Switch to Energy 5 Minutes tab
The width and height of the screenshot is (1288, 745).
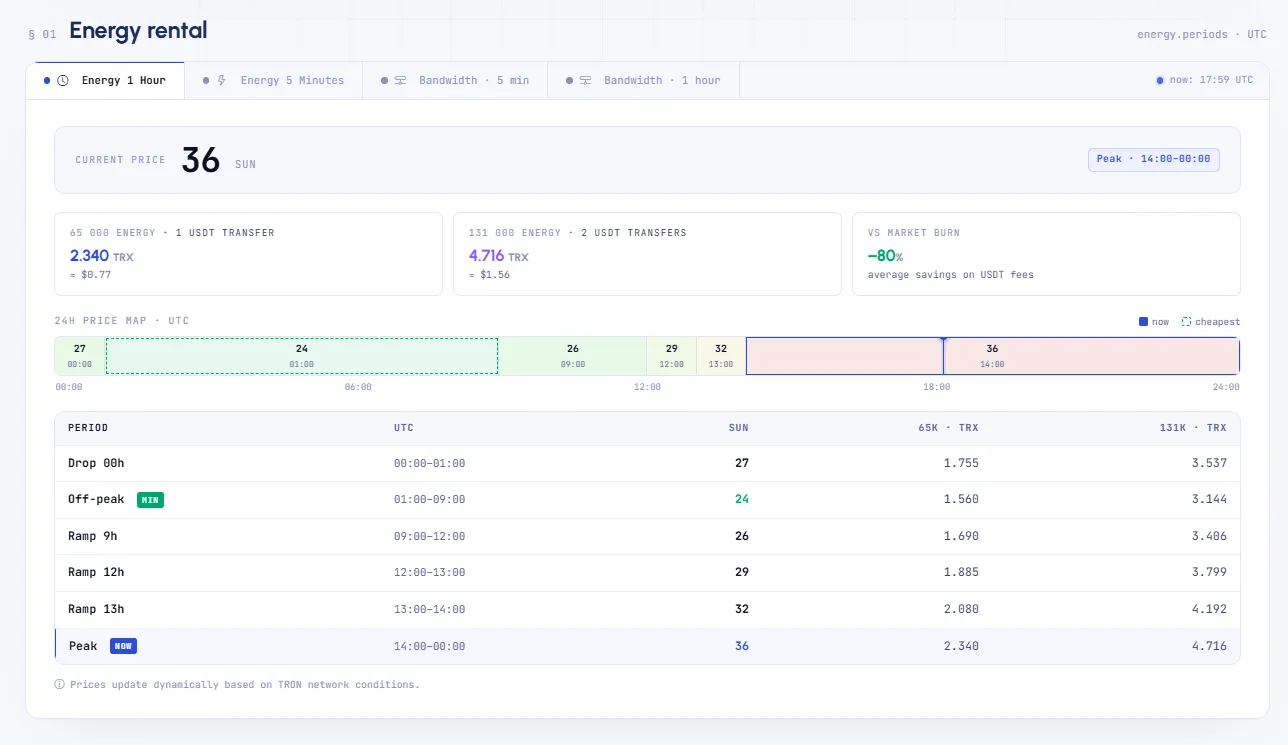pyautogui.click(x=274, y=80)
